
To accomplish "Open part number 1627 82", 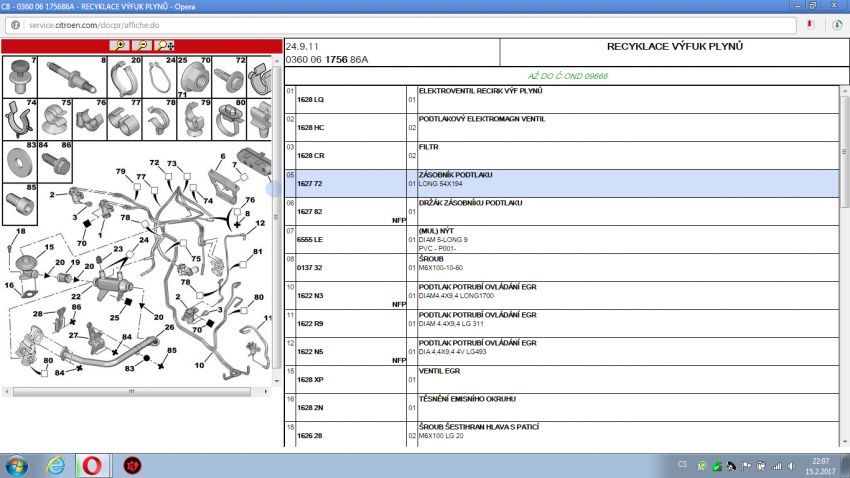I will [x=310, y=212].
